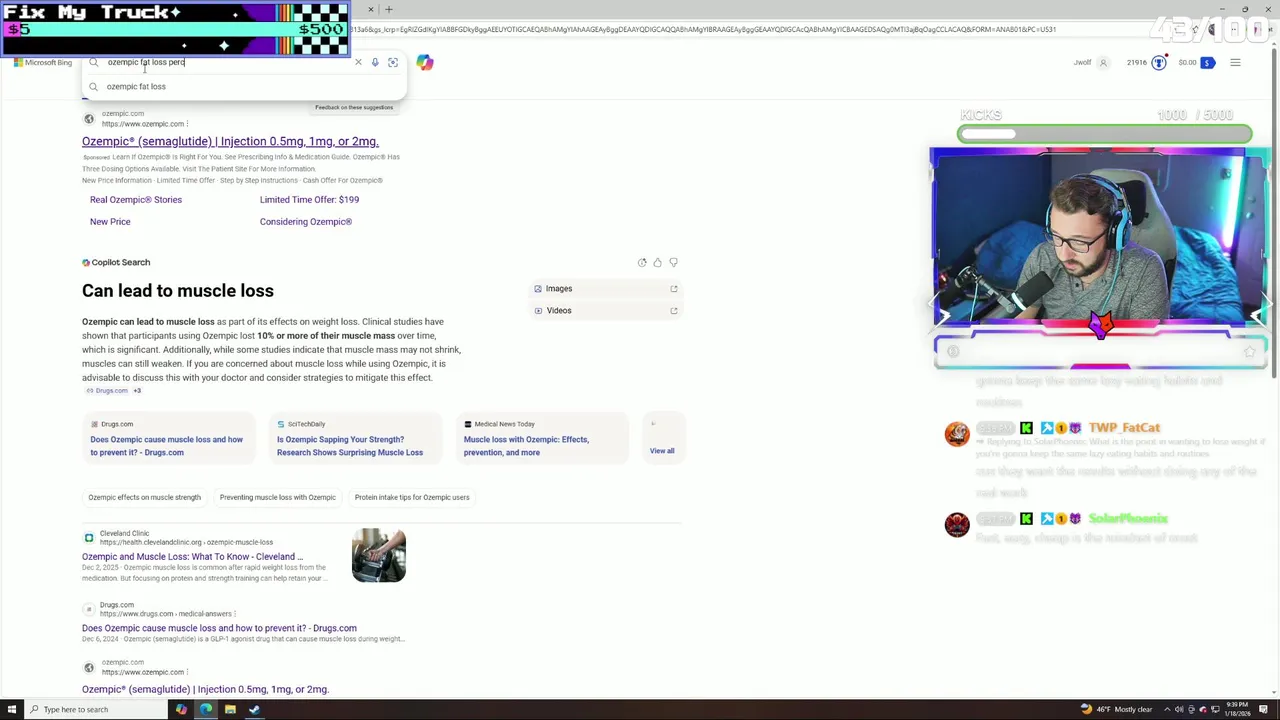Screen dimensions: 1280x720
Task: Open the Cleveland Clinic result thumbnail image
Action: coord(379,555)
